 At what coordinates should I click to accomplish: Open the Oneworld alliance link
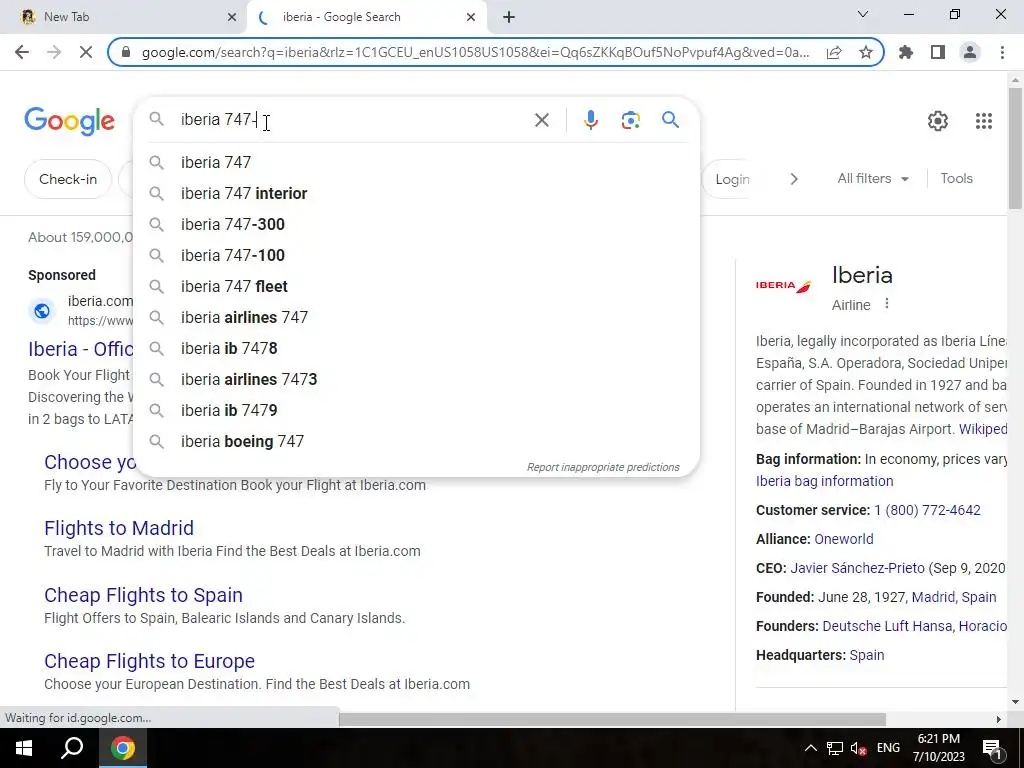[x=843, y=539]
